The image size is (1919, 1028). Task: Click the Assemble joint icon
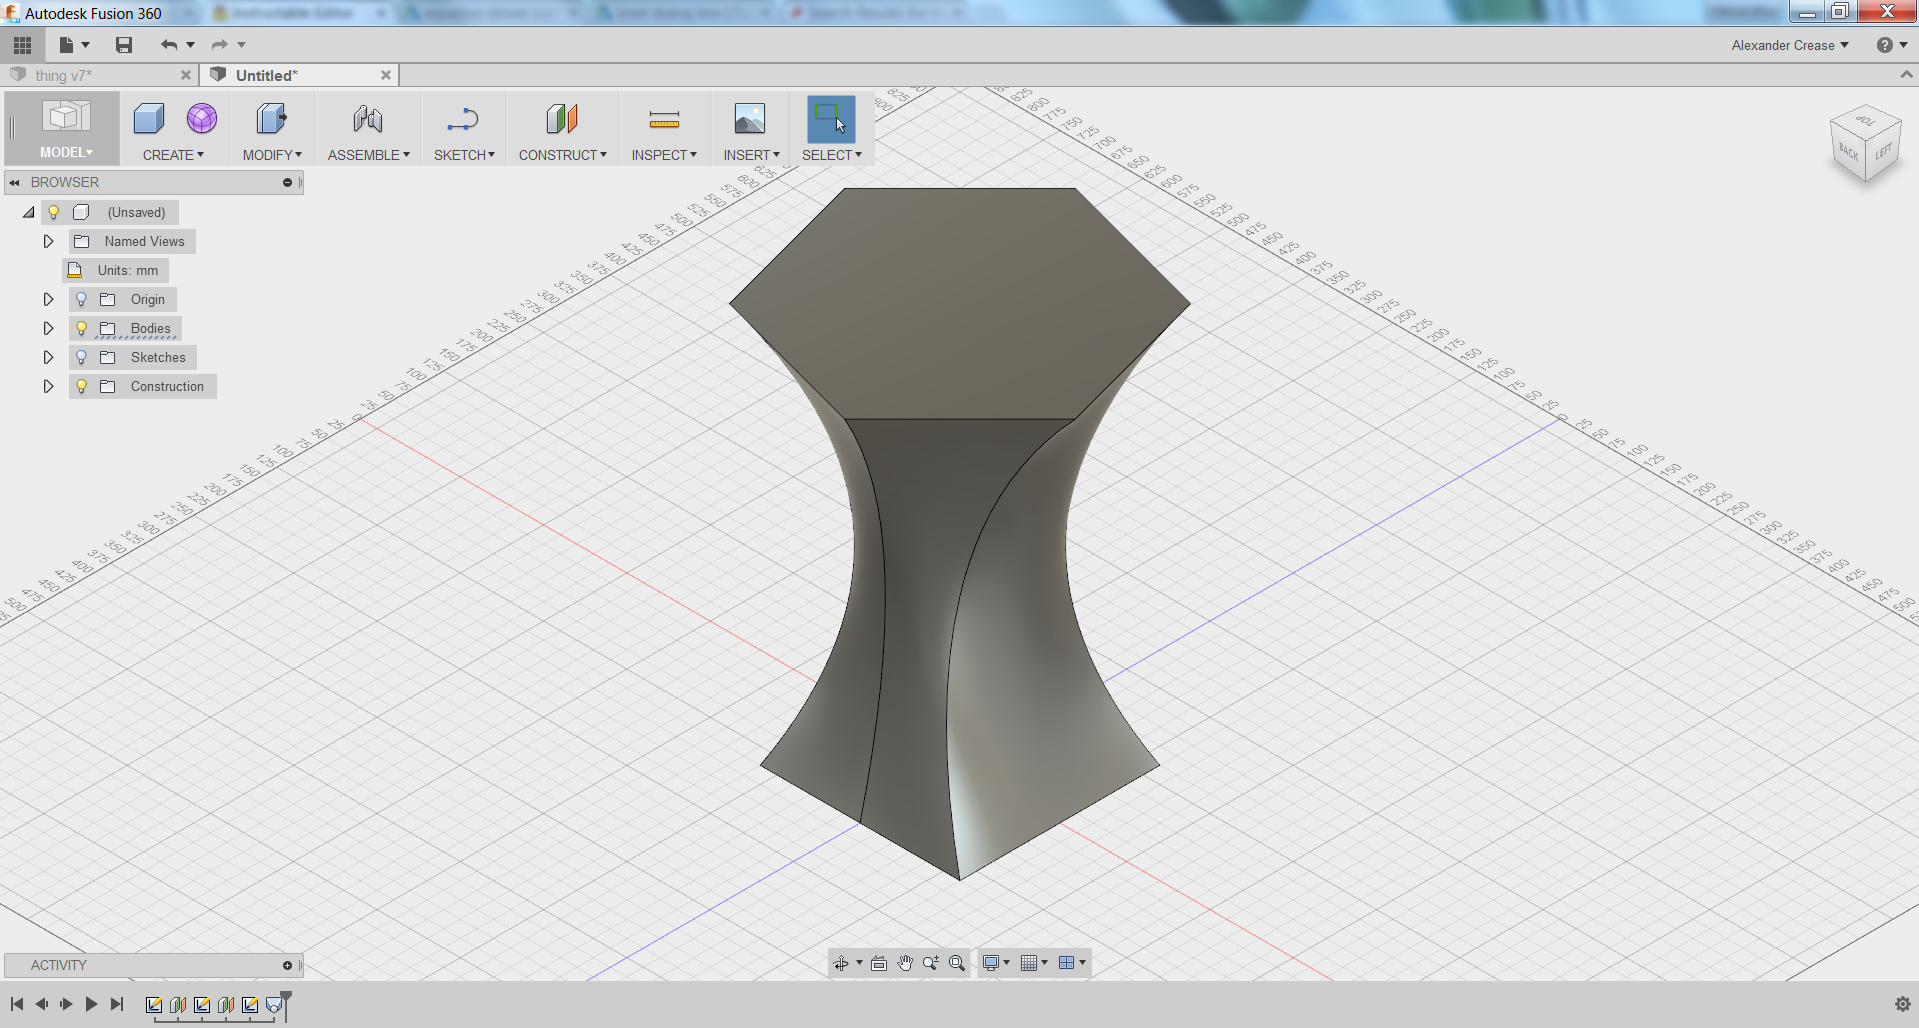coord(368,119)
